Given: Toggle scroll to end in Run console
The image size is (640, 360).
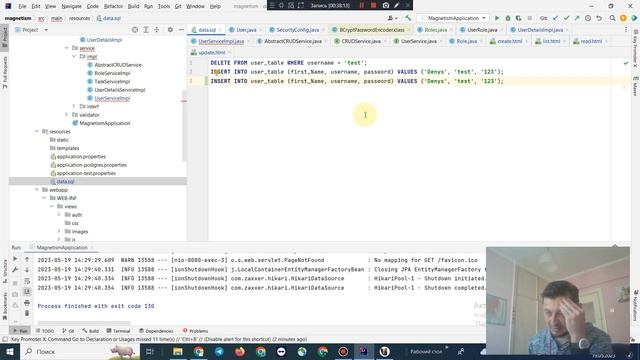Looking at the screenshot, I should [x=27, y=291].
